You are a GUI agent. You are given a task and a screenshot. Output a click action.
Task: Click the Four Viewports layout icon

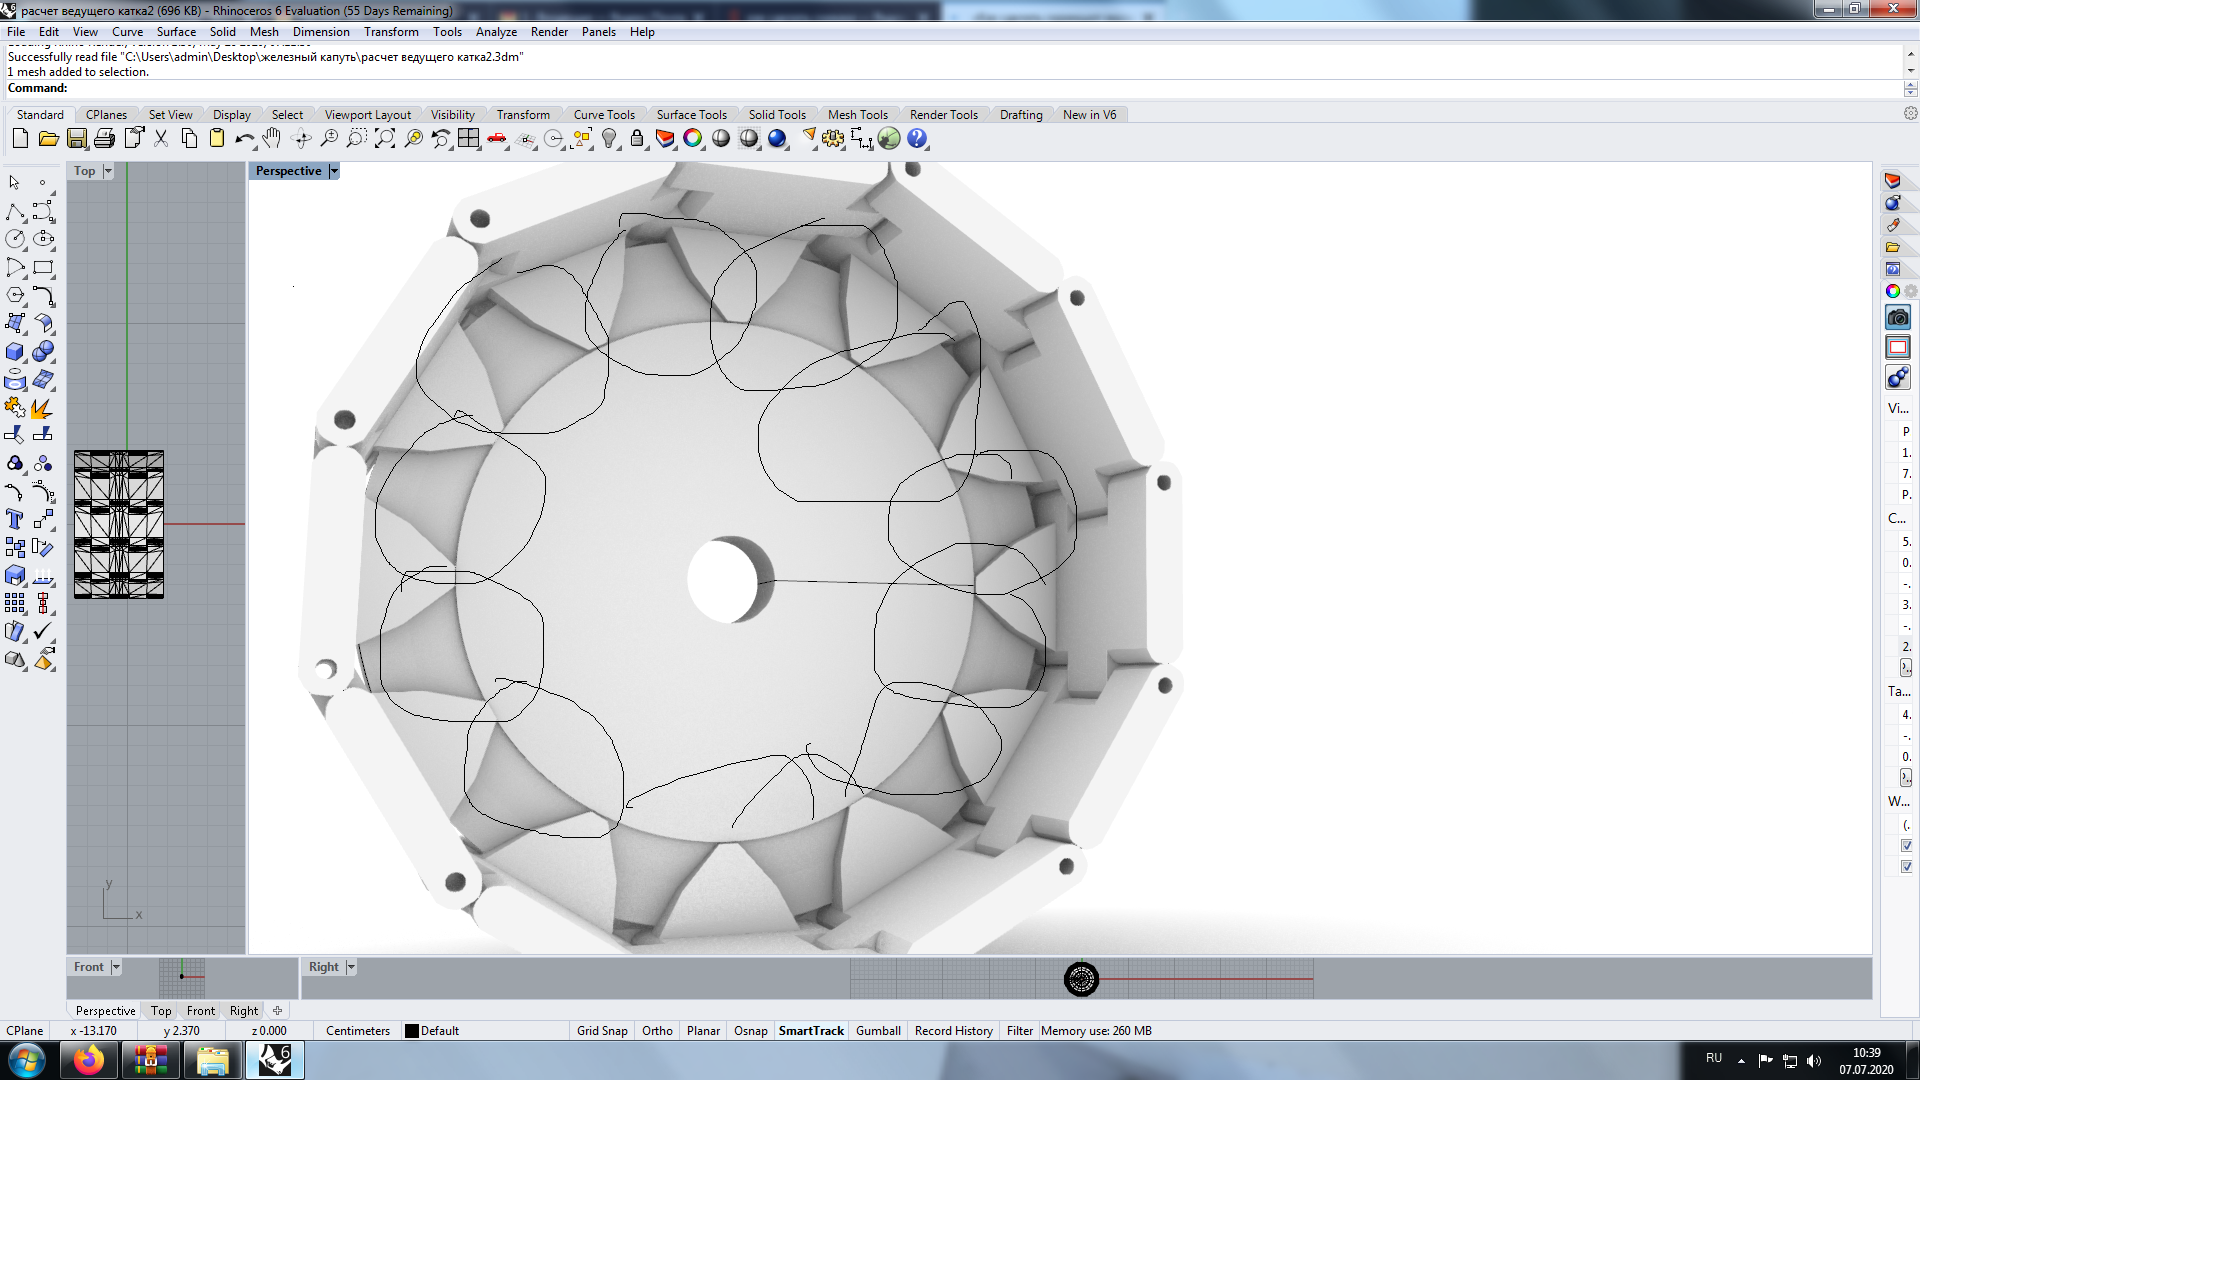[469, 139]
